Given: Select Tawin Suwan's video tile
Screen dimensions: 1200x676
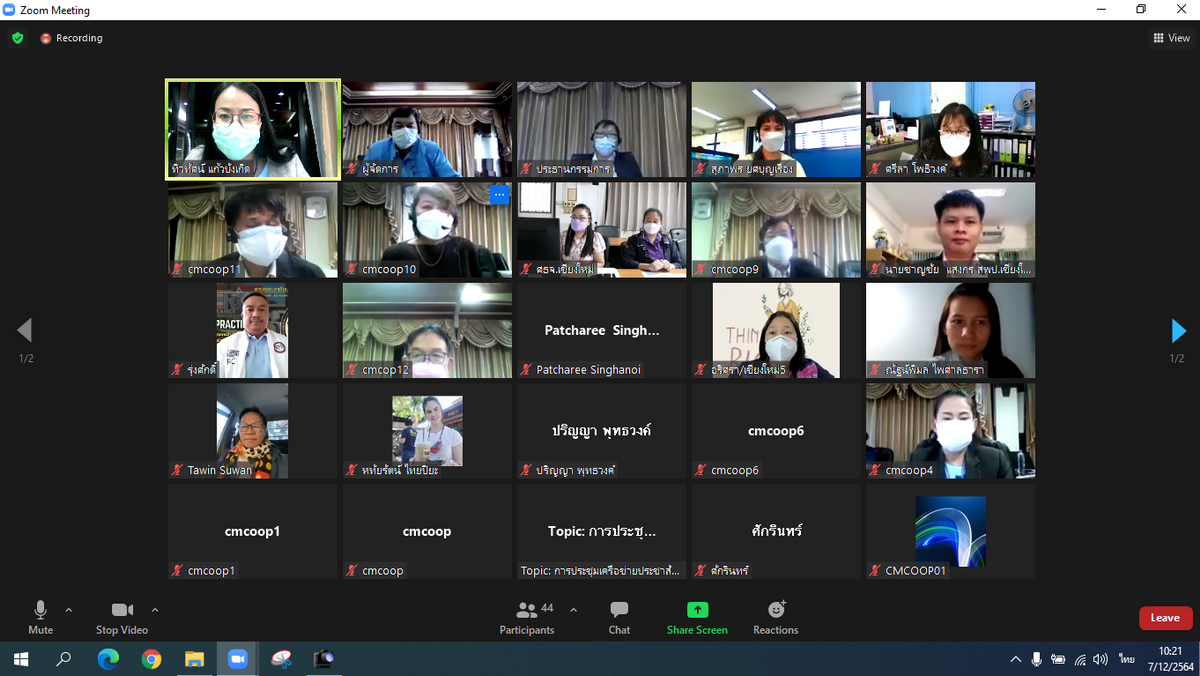Looking at the screenshot, I should pyautogui.click(x=253, y=431).
